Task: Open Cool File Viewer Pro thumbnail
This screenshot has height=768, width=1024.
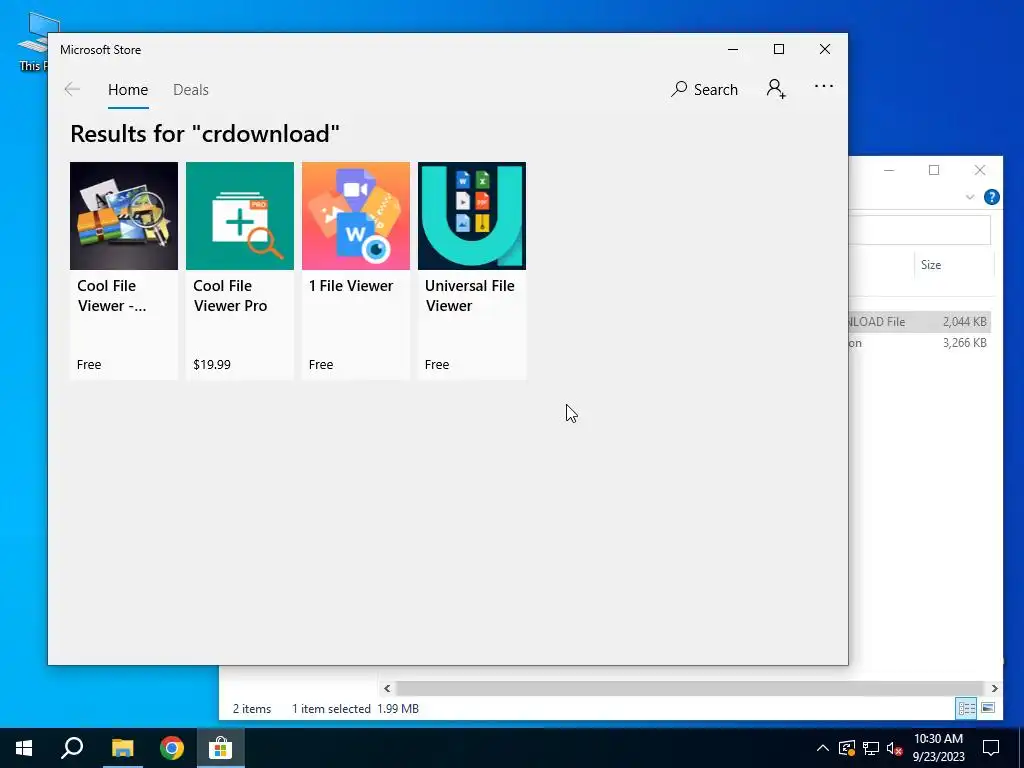Action: (240, 216)
